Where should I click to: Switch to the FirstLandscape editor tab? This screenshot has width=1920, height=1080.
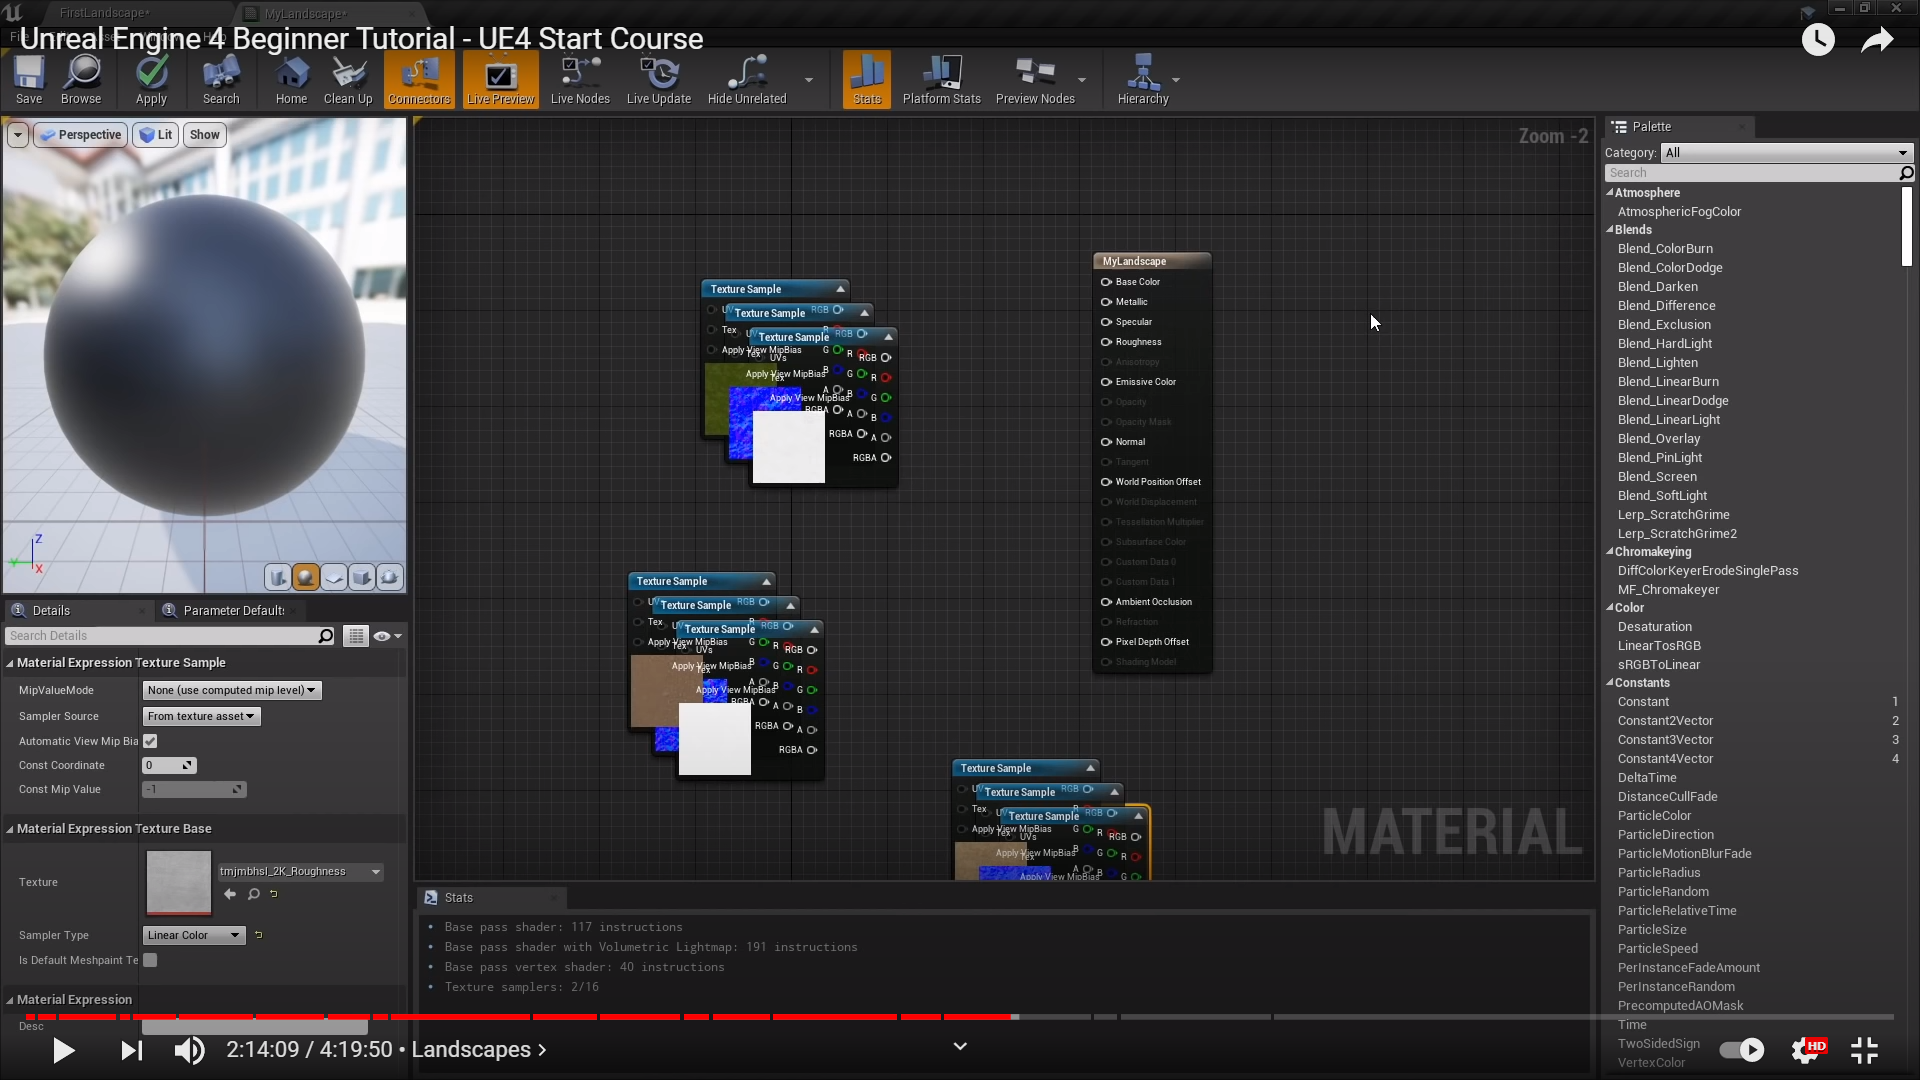pyautogui.click(x=104, y=13)
